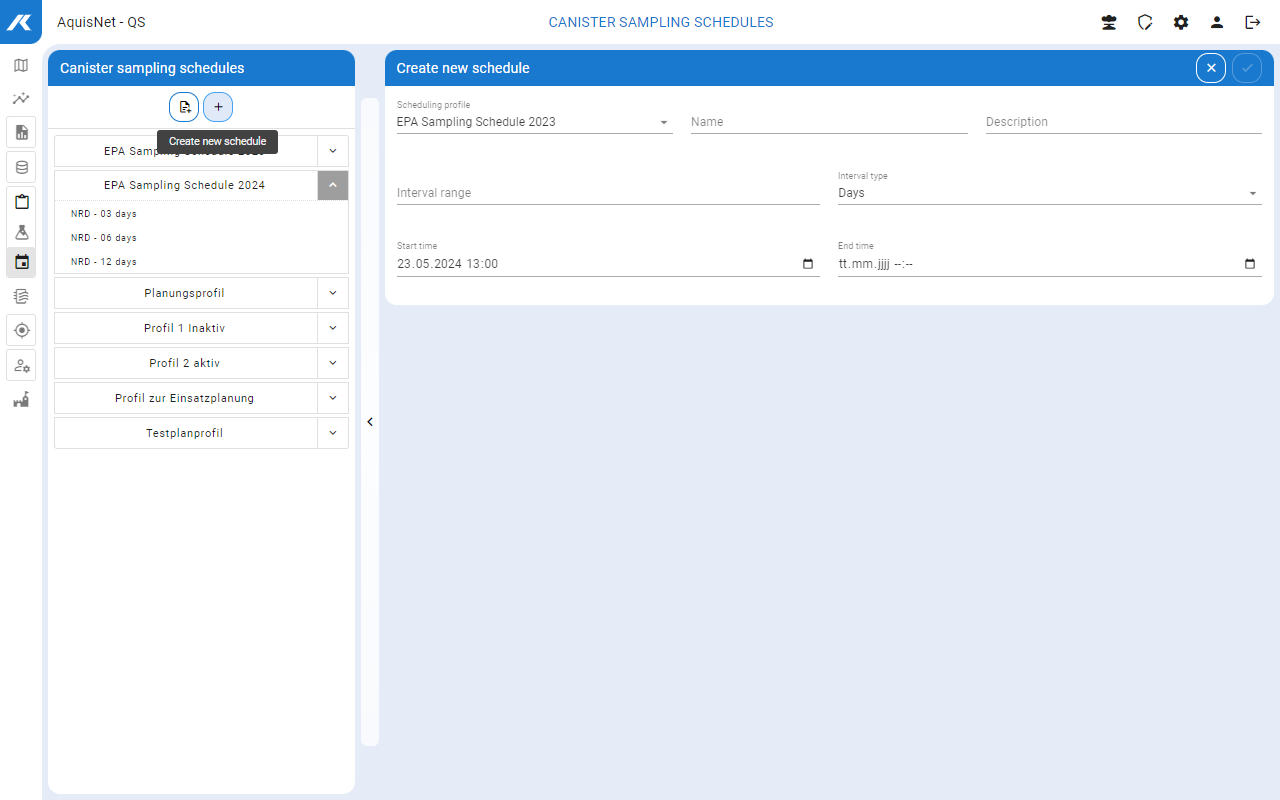Click the Name input field

(828, 122)
